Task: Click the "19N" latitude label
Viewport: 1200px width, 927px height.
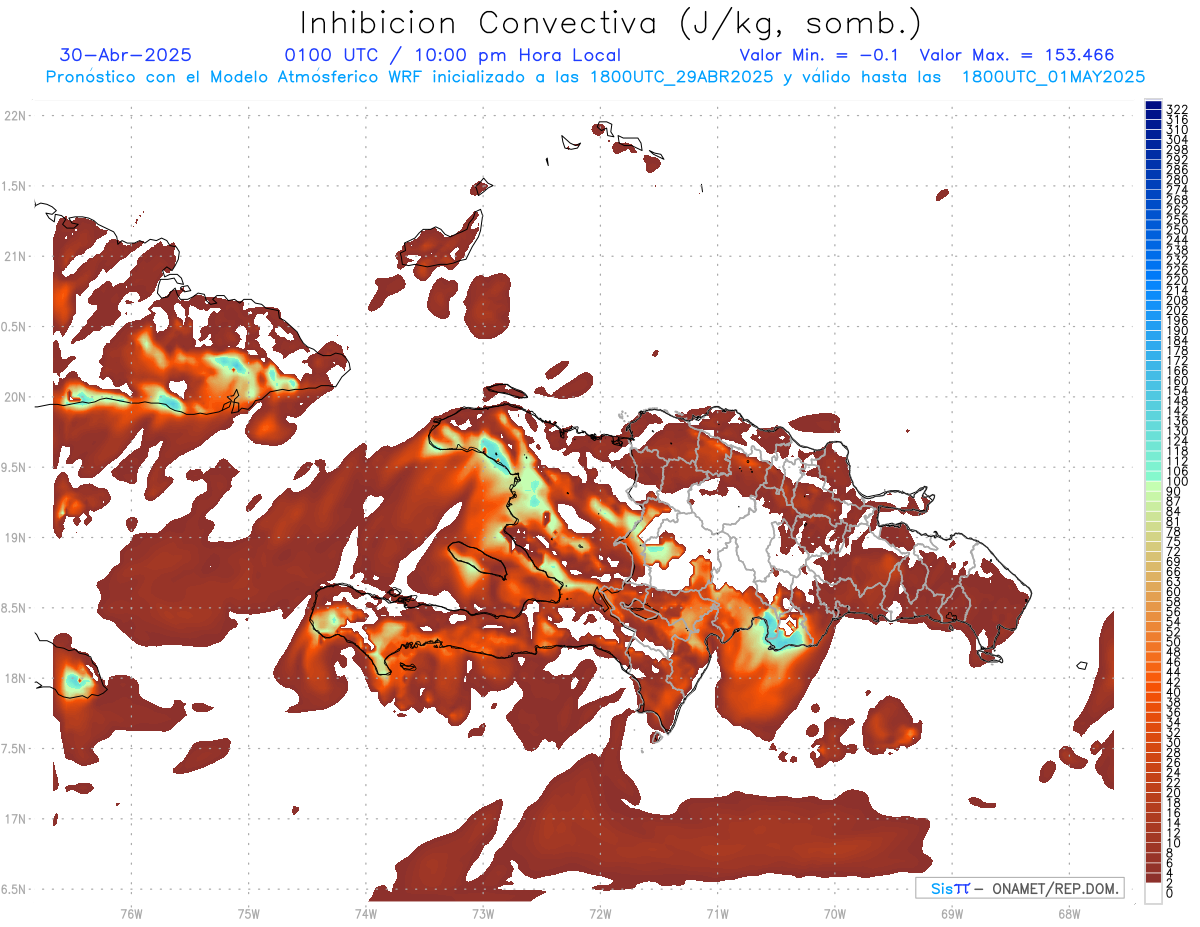Action: pyautogui.click(x=15, y=538)
